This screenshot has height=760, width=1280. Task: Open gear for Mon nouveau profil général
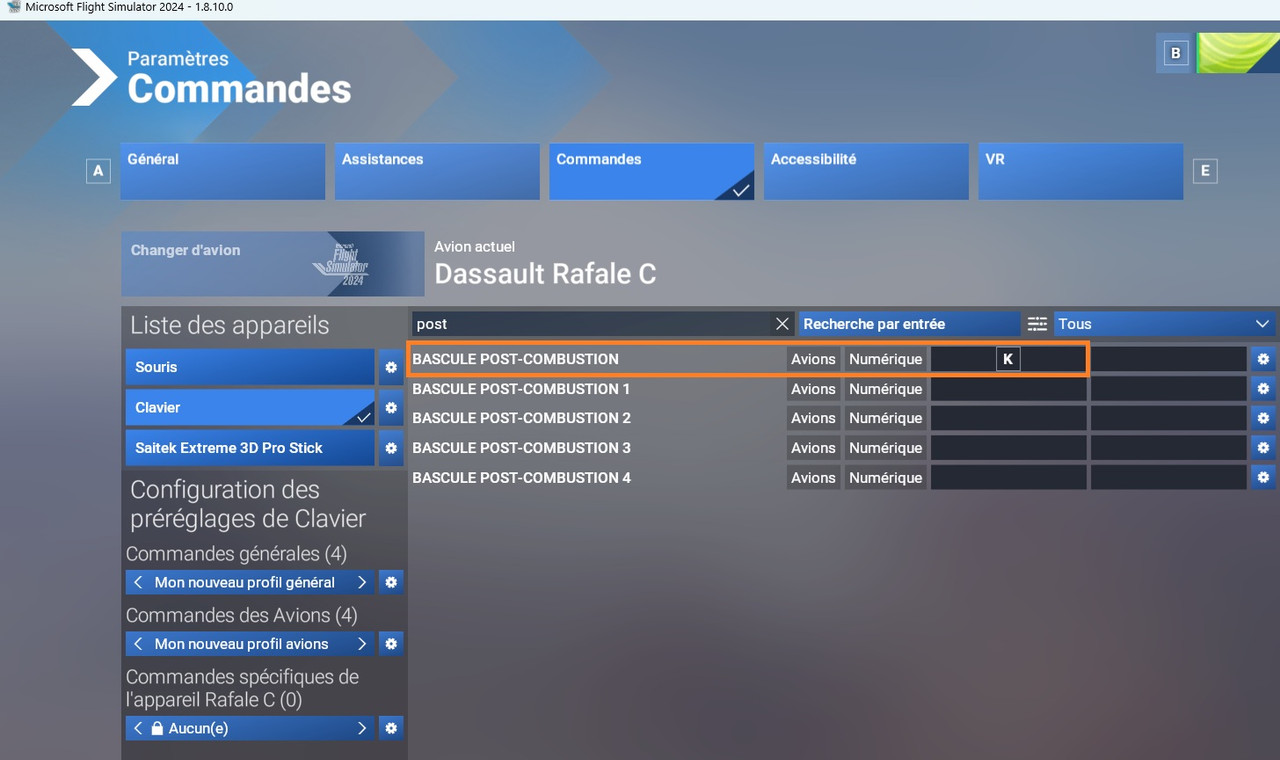pos(391,582)
